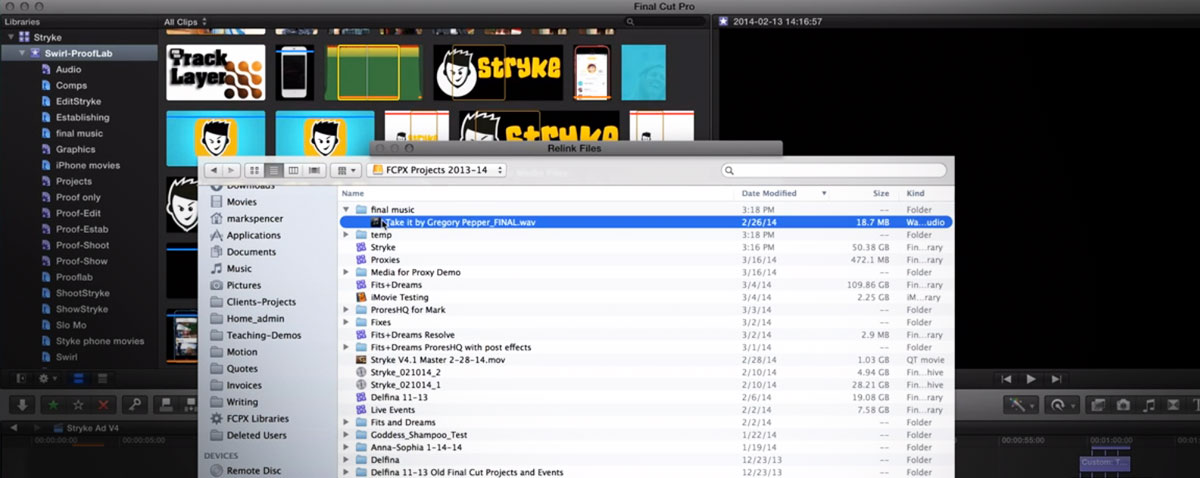Select the EditStryke keyword collection
The height and width of the screenshot is (478, 1200).
click(79, 101)
